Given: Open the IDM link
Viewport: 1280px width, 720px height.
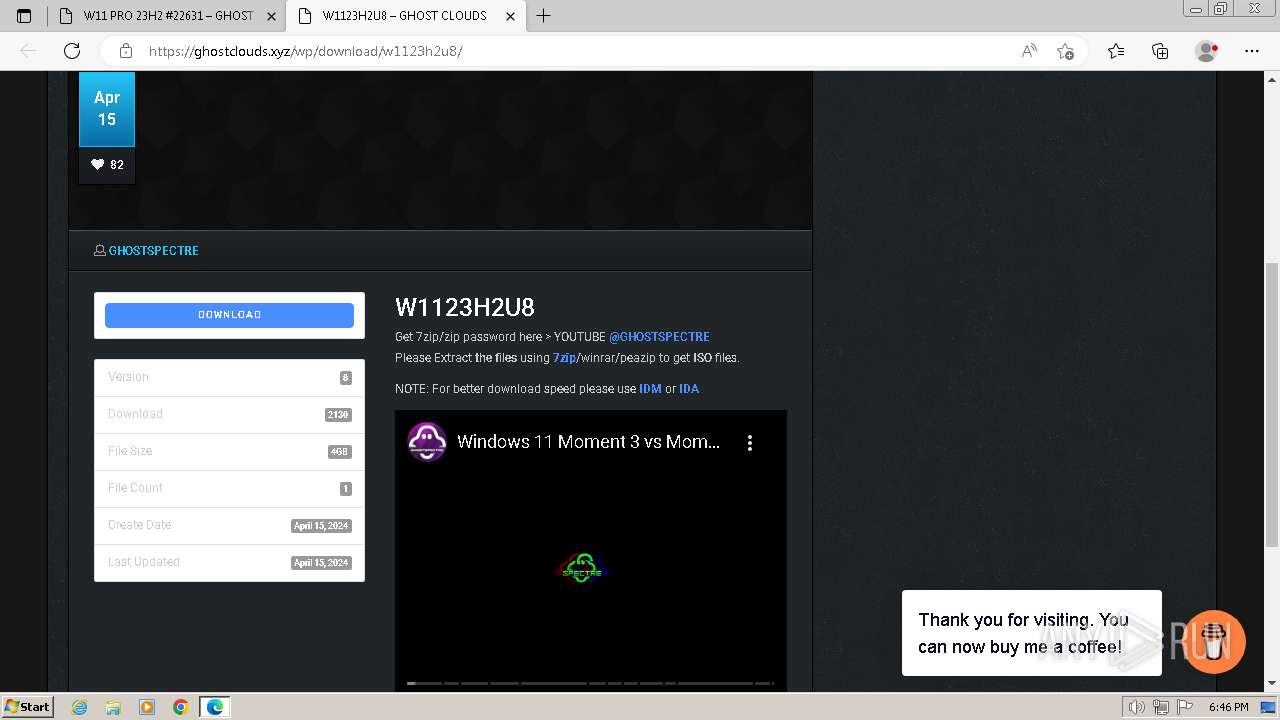Looking at the screenshot, I should click(650, 389).
